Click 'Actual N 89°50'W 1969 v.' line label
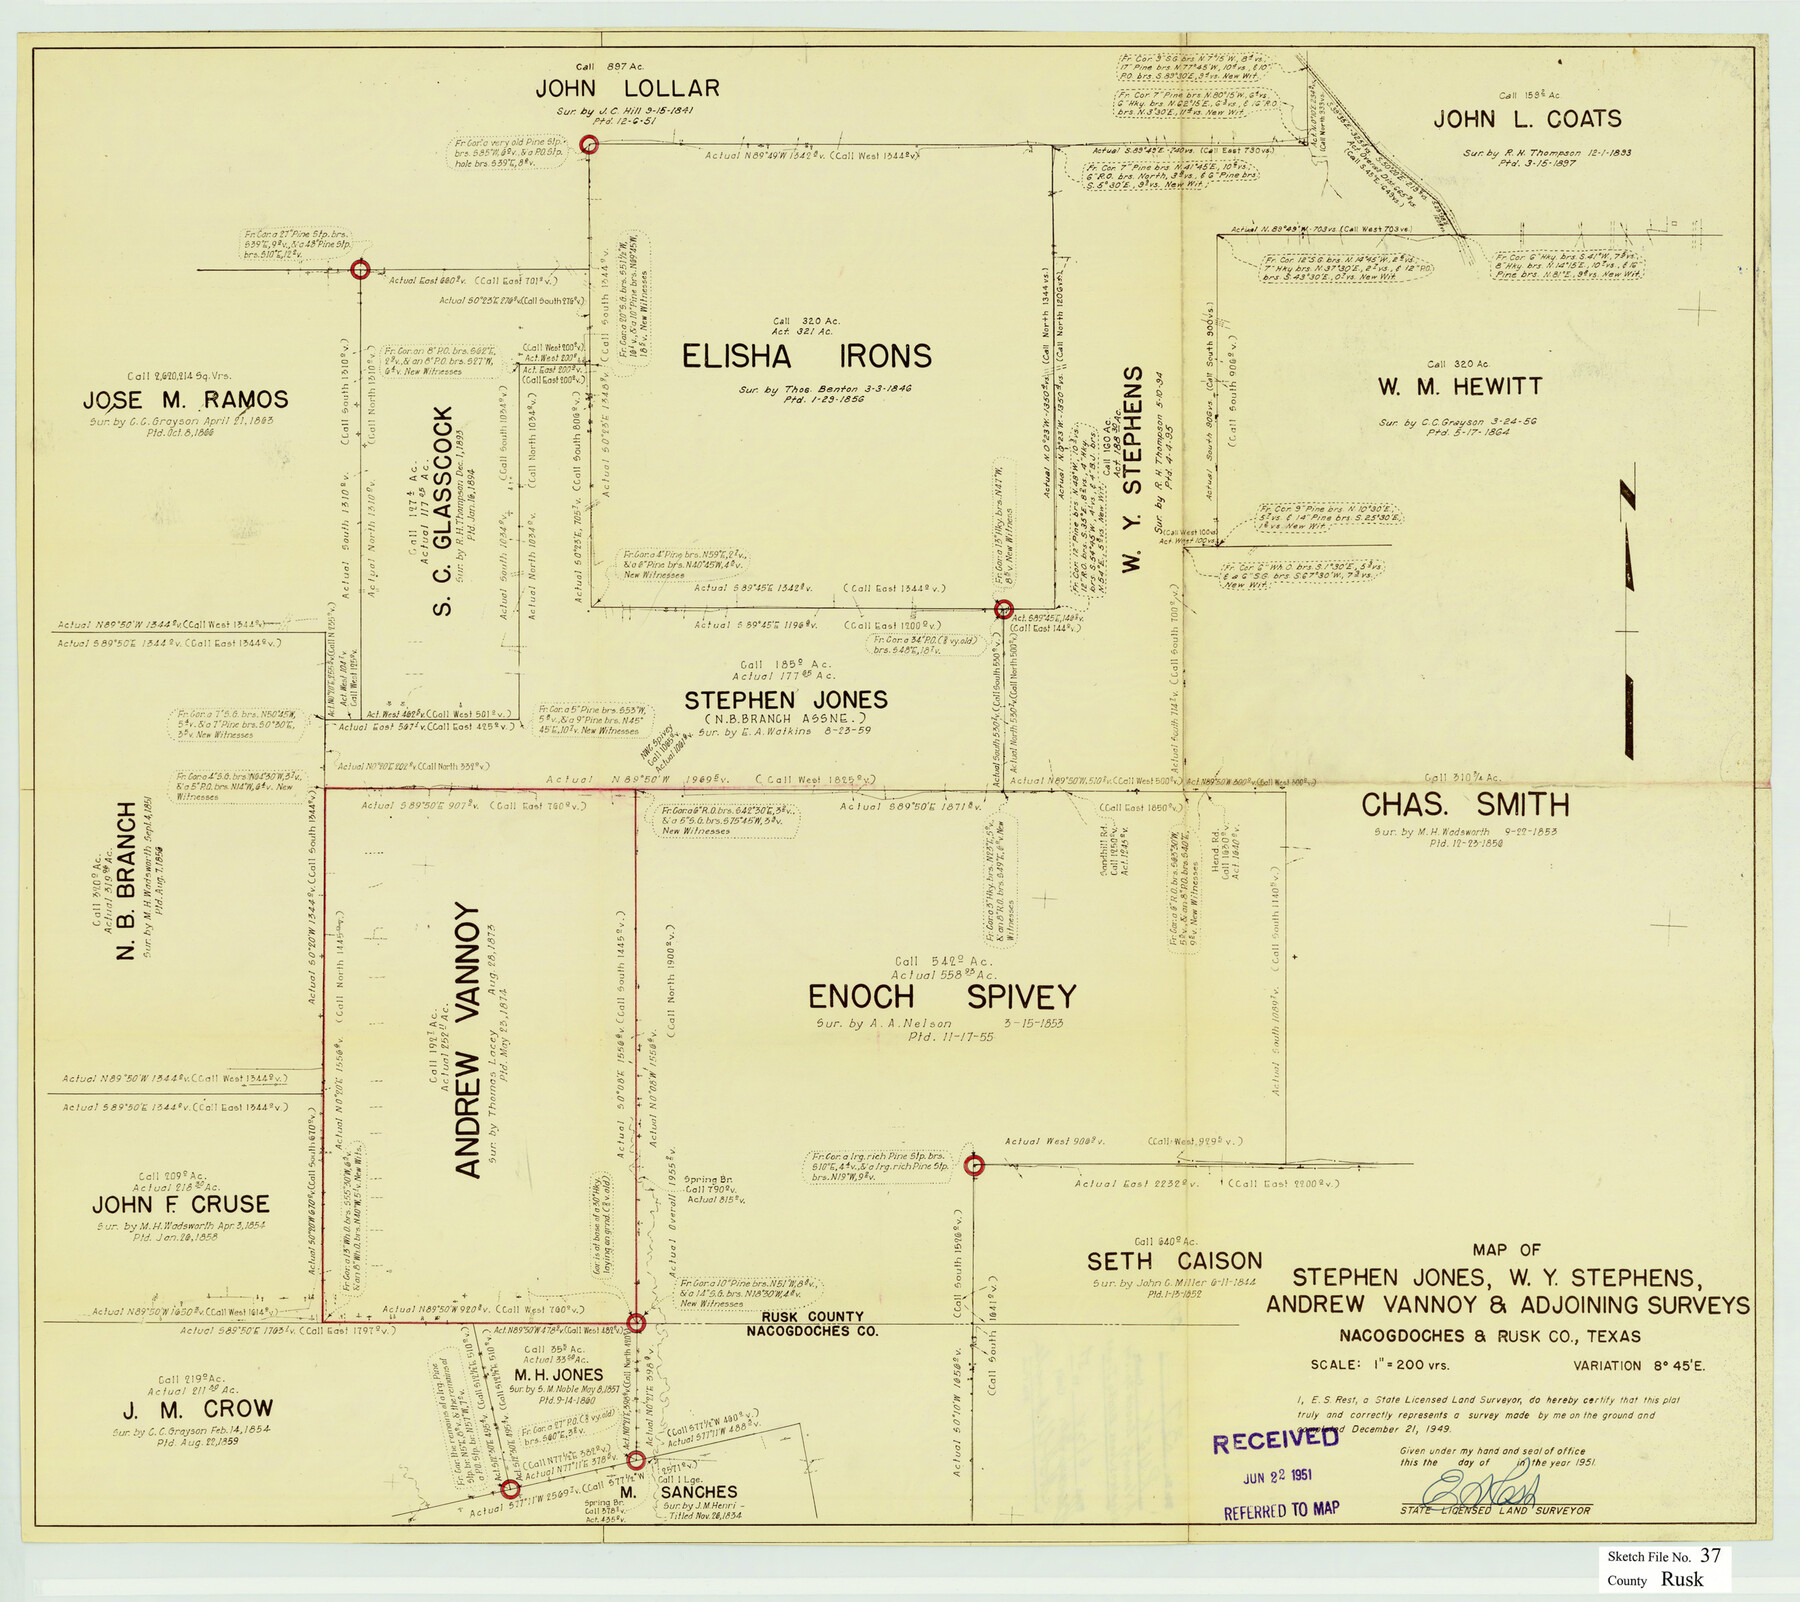Viewport: 1800px width, 1602px height. pyautogui.click(x=637, y=779)
